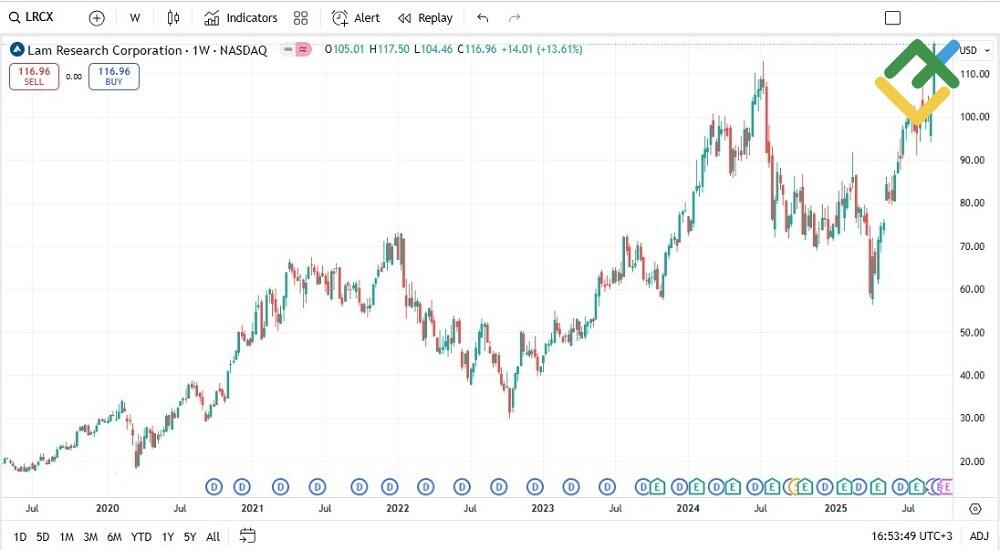The image size is (1000, 550).
Task: Click the 2024 time axis label
Action: (x=688, y=509)
